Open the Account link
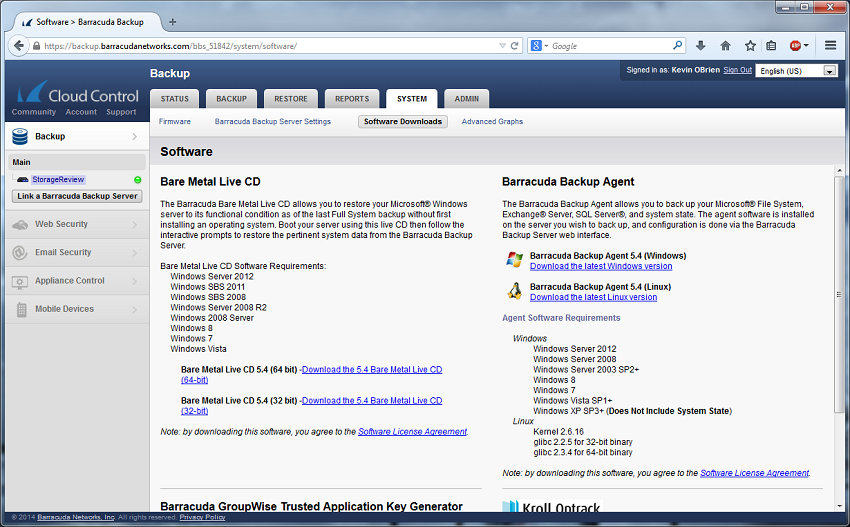 pos(81,112)
